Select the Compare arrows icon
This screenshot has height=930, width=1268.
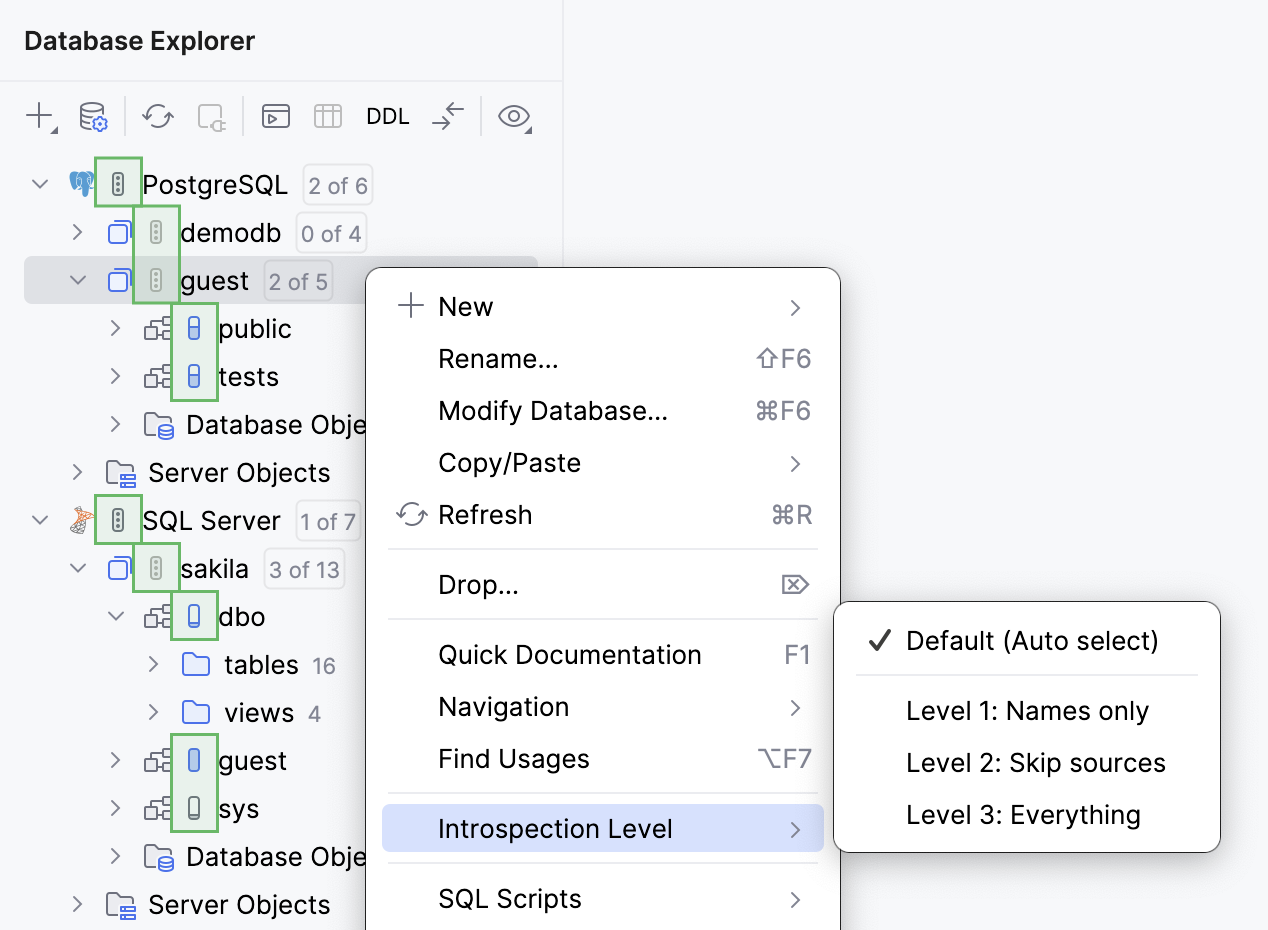[x=447, y=116]
